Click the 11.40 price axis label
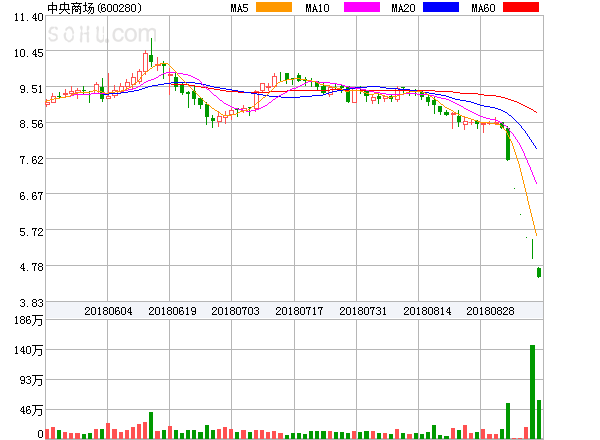Image resolution: width=600 pixels, height=440 pixels. tap(29, 18)
